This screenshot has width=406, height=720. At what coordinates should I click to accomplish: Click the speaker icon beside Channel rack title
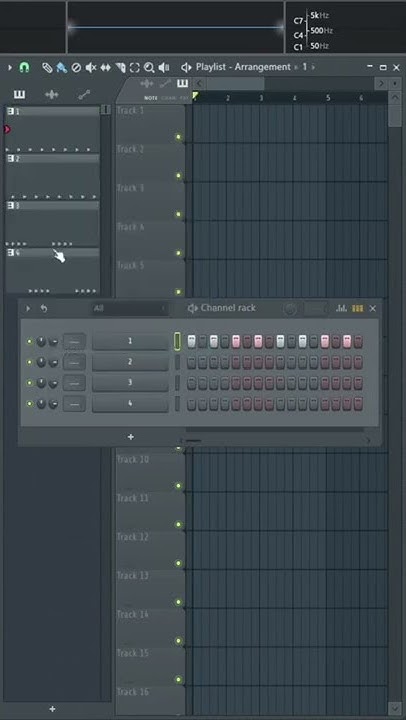click(192, 308)
